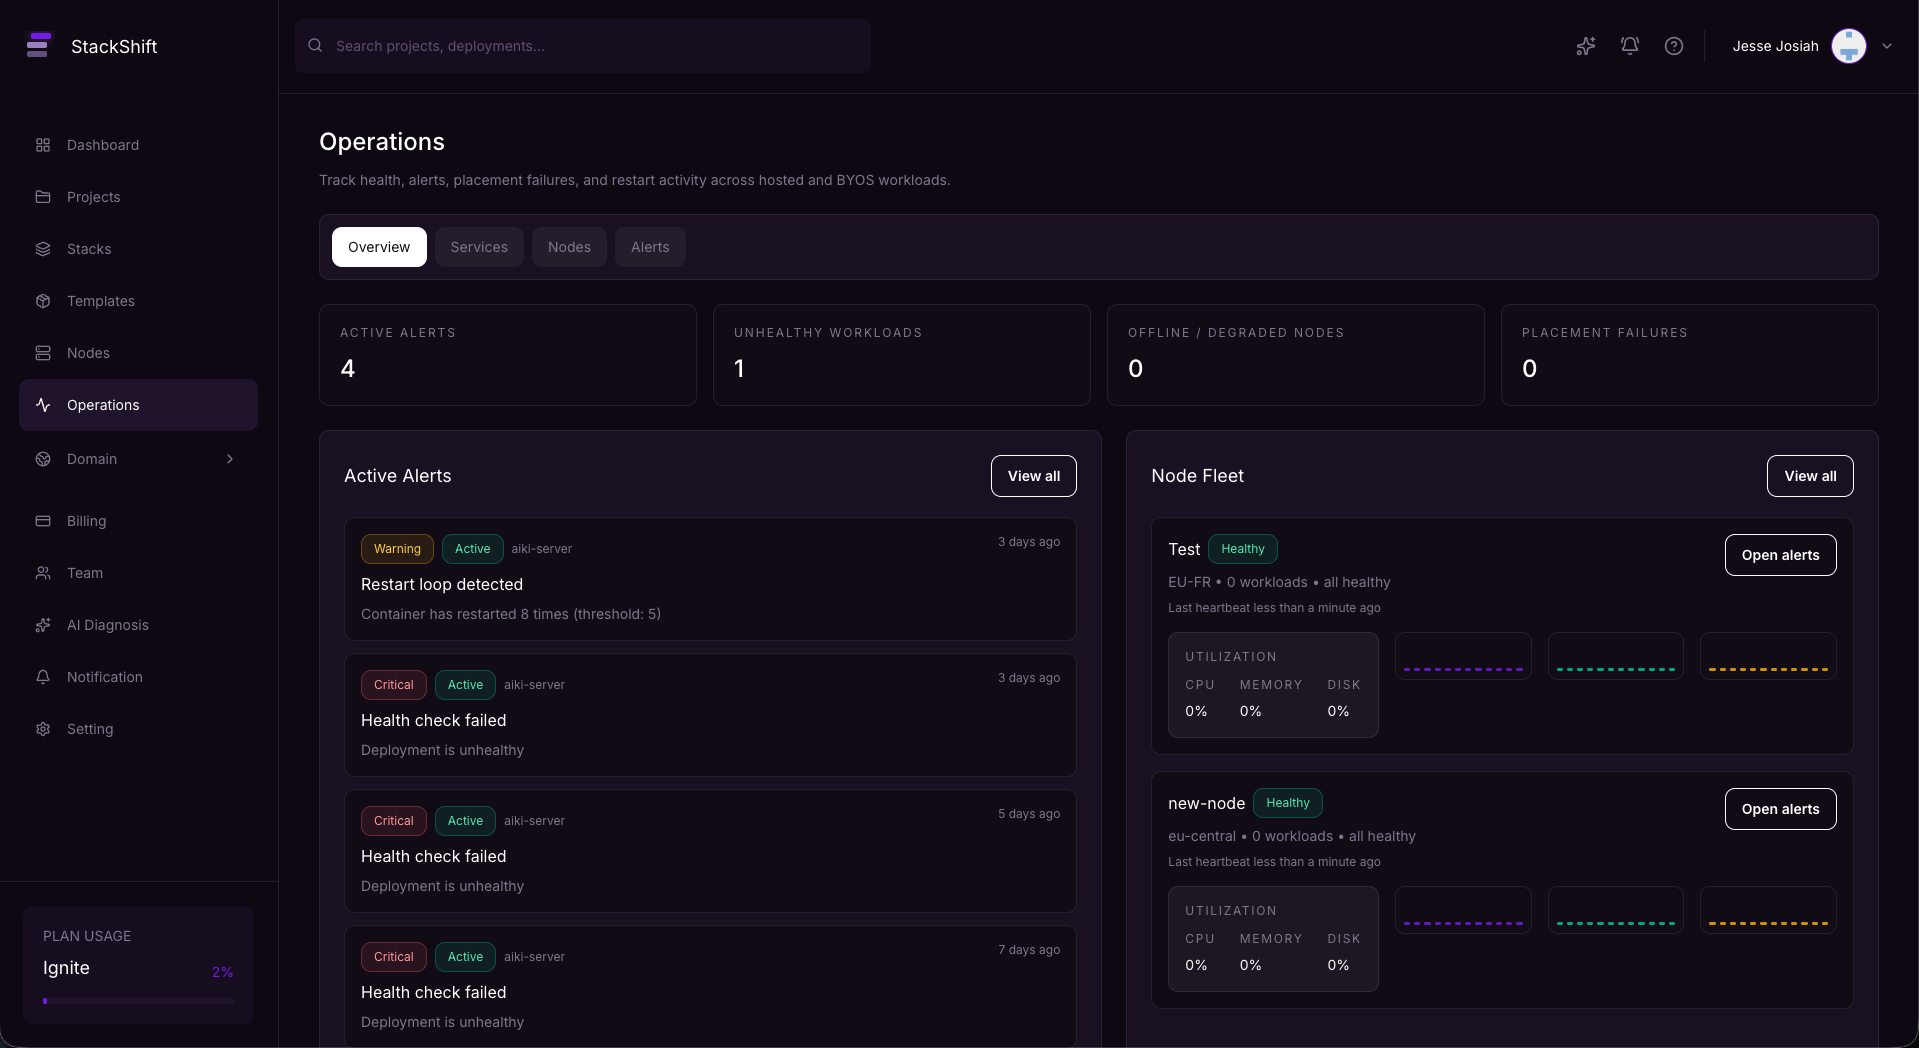Click View all in Active Alerts

[1033, 476]
